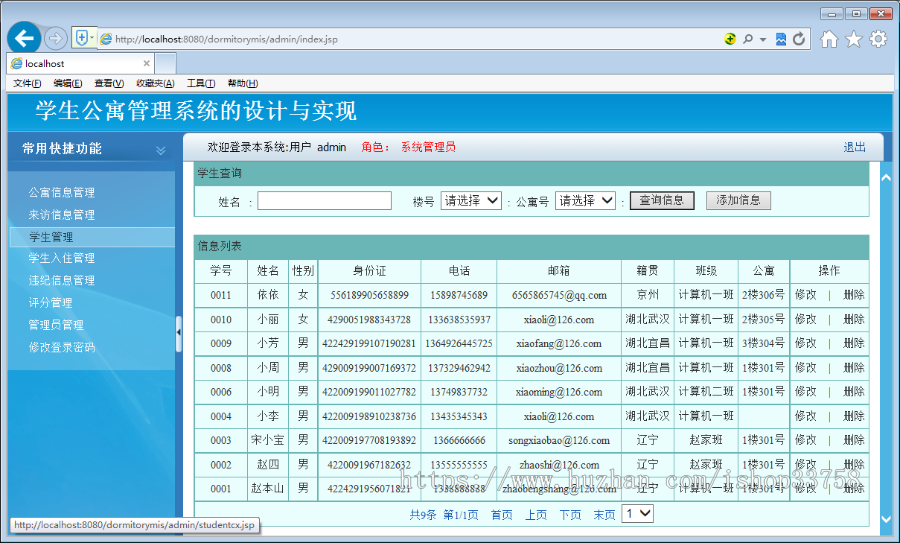Open the address bar autocomplete arrow
This screenshot has width=900, height=543.
(x=763, y=40)
